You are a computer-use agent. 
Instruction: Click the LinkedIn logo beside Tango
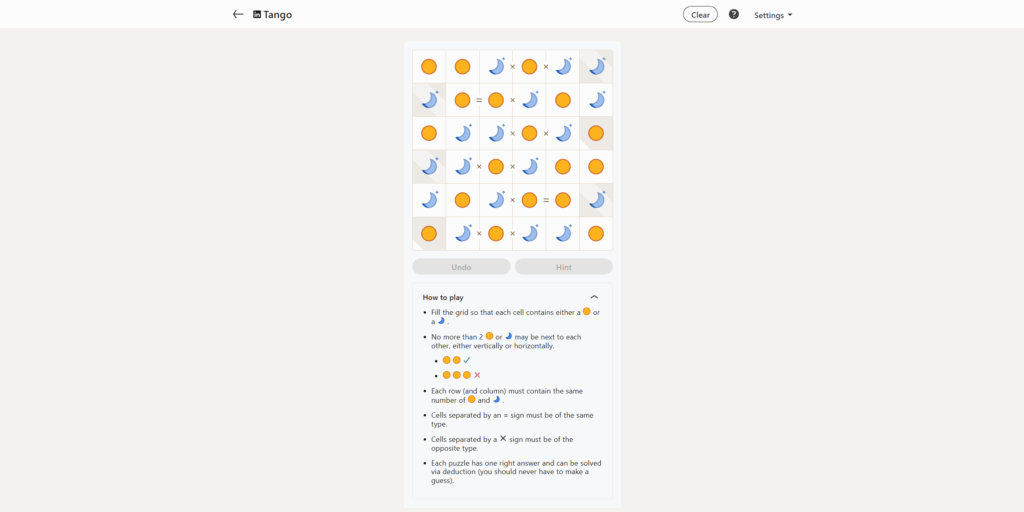pyautogui.click(x=257, y=15)
